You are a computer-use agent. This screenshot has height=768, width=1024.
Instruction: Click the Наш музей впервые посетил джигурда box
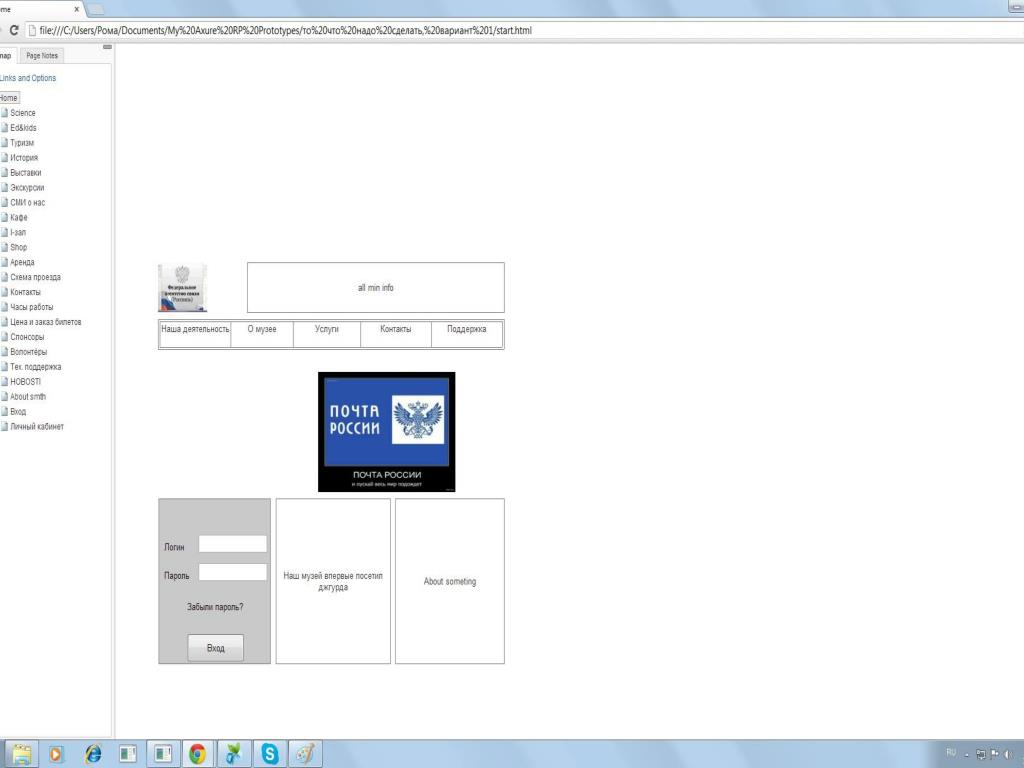click(333, 581)
